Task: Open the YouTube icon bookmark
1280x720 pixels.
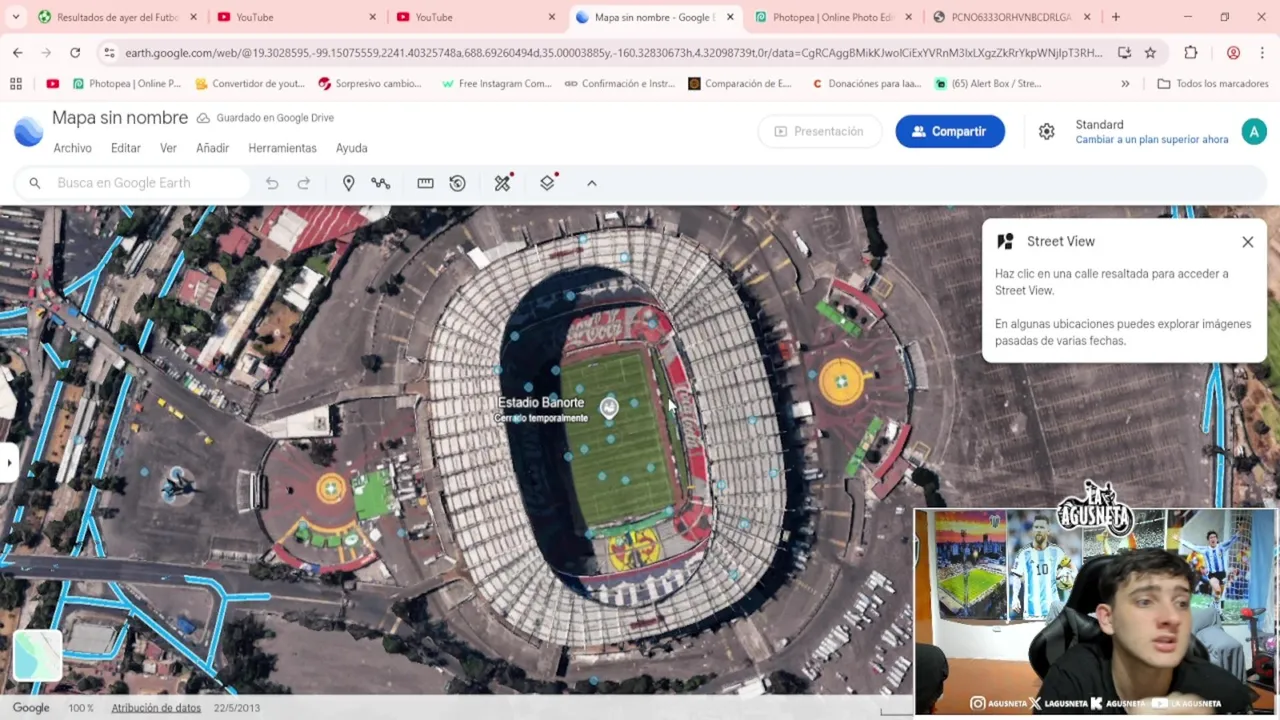Action: pos(53,84)
